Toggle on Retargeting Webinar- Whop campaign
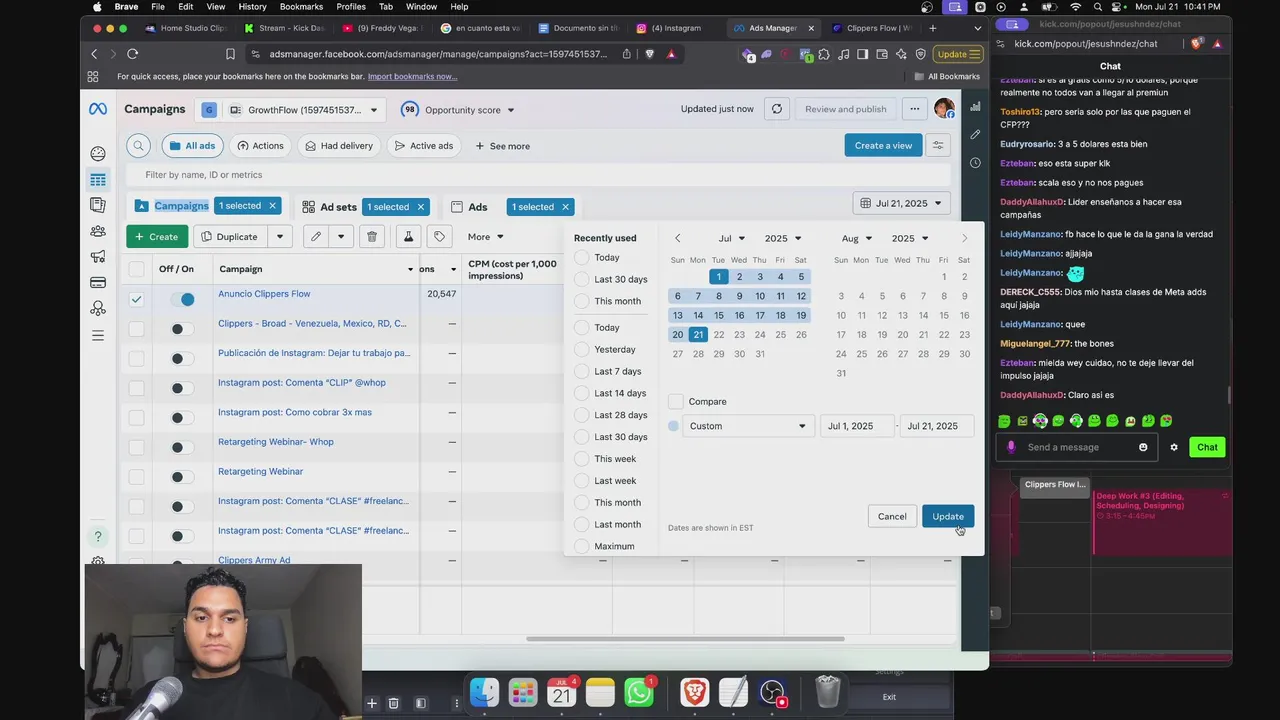This screenshot has height=720, width=1280. (x=182, y=447)
